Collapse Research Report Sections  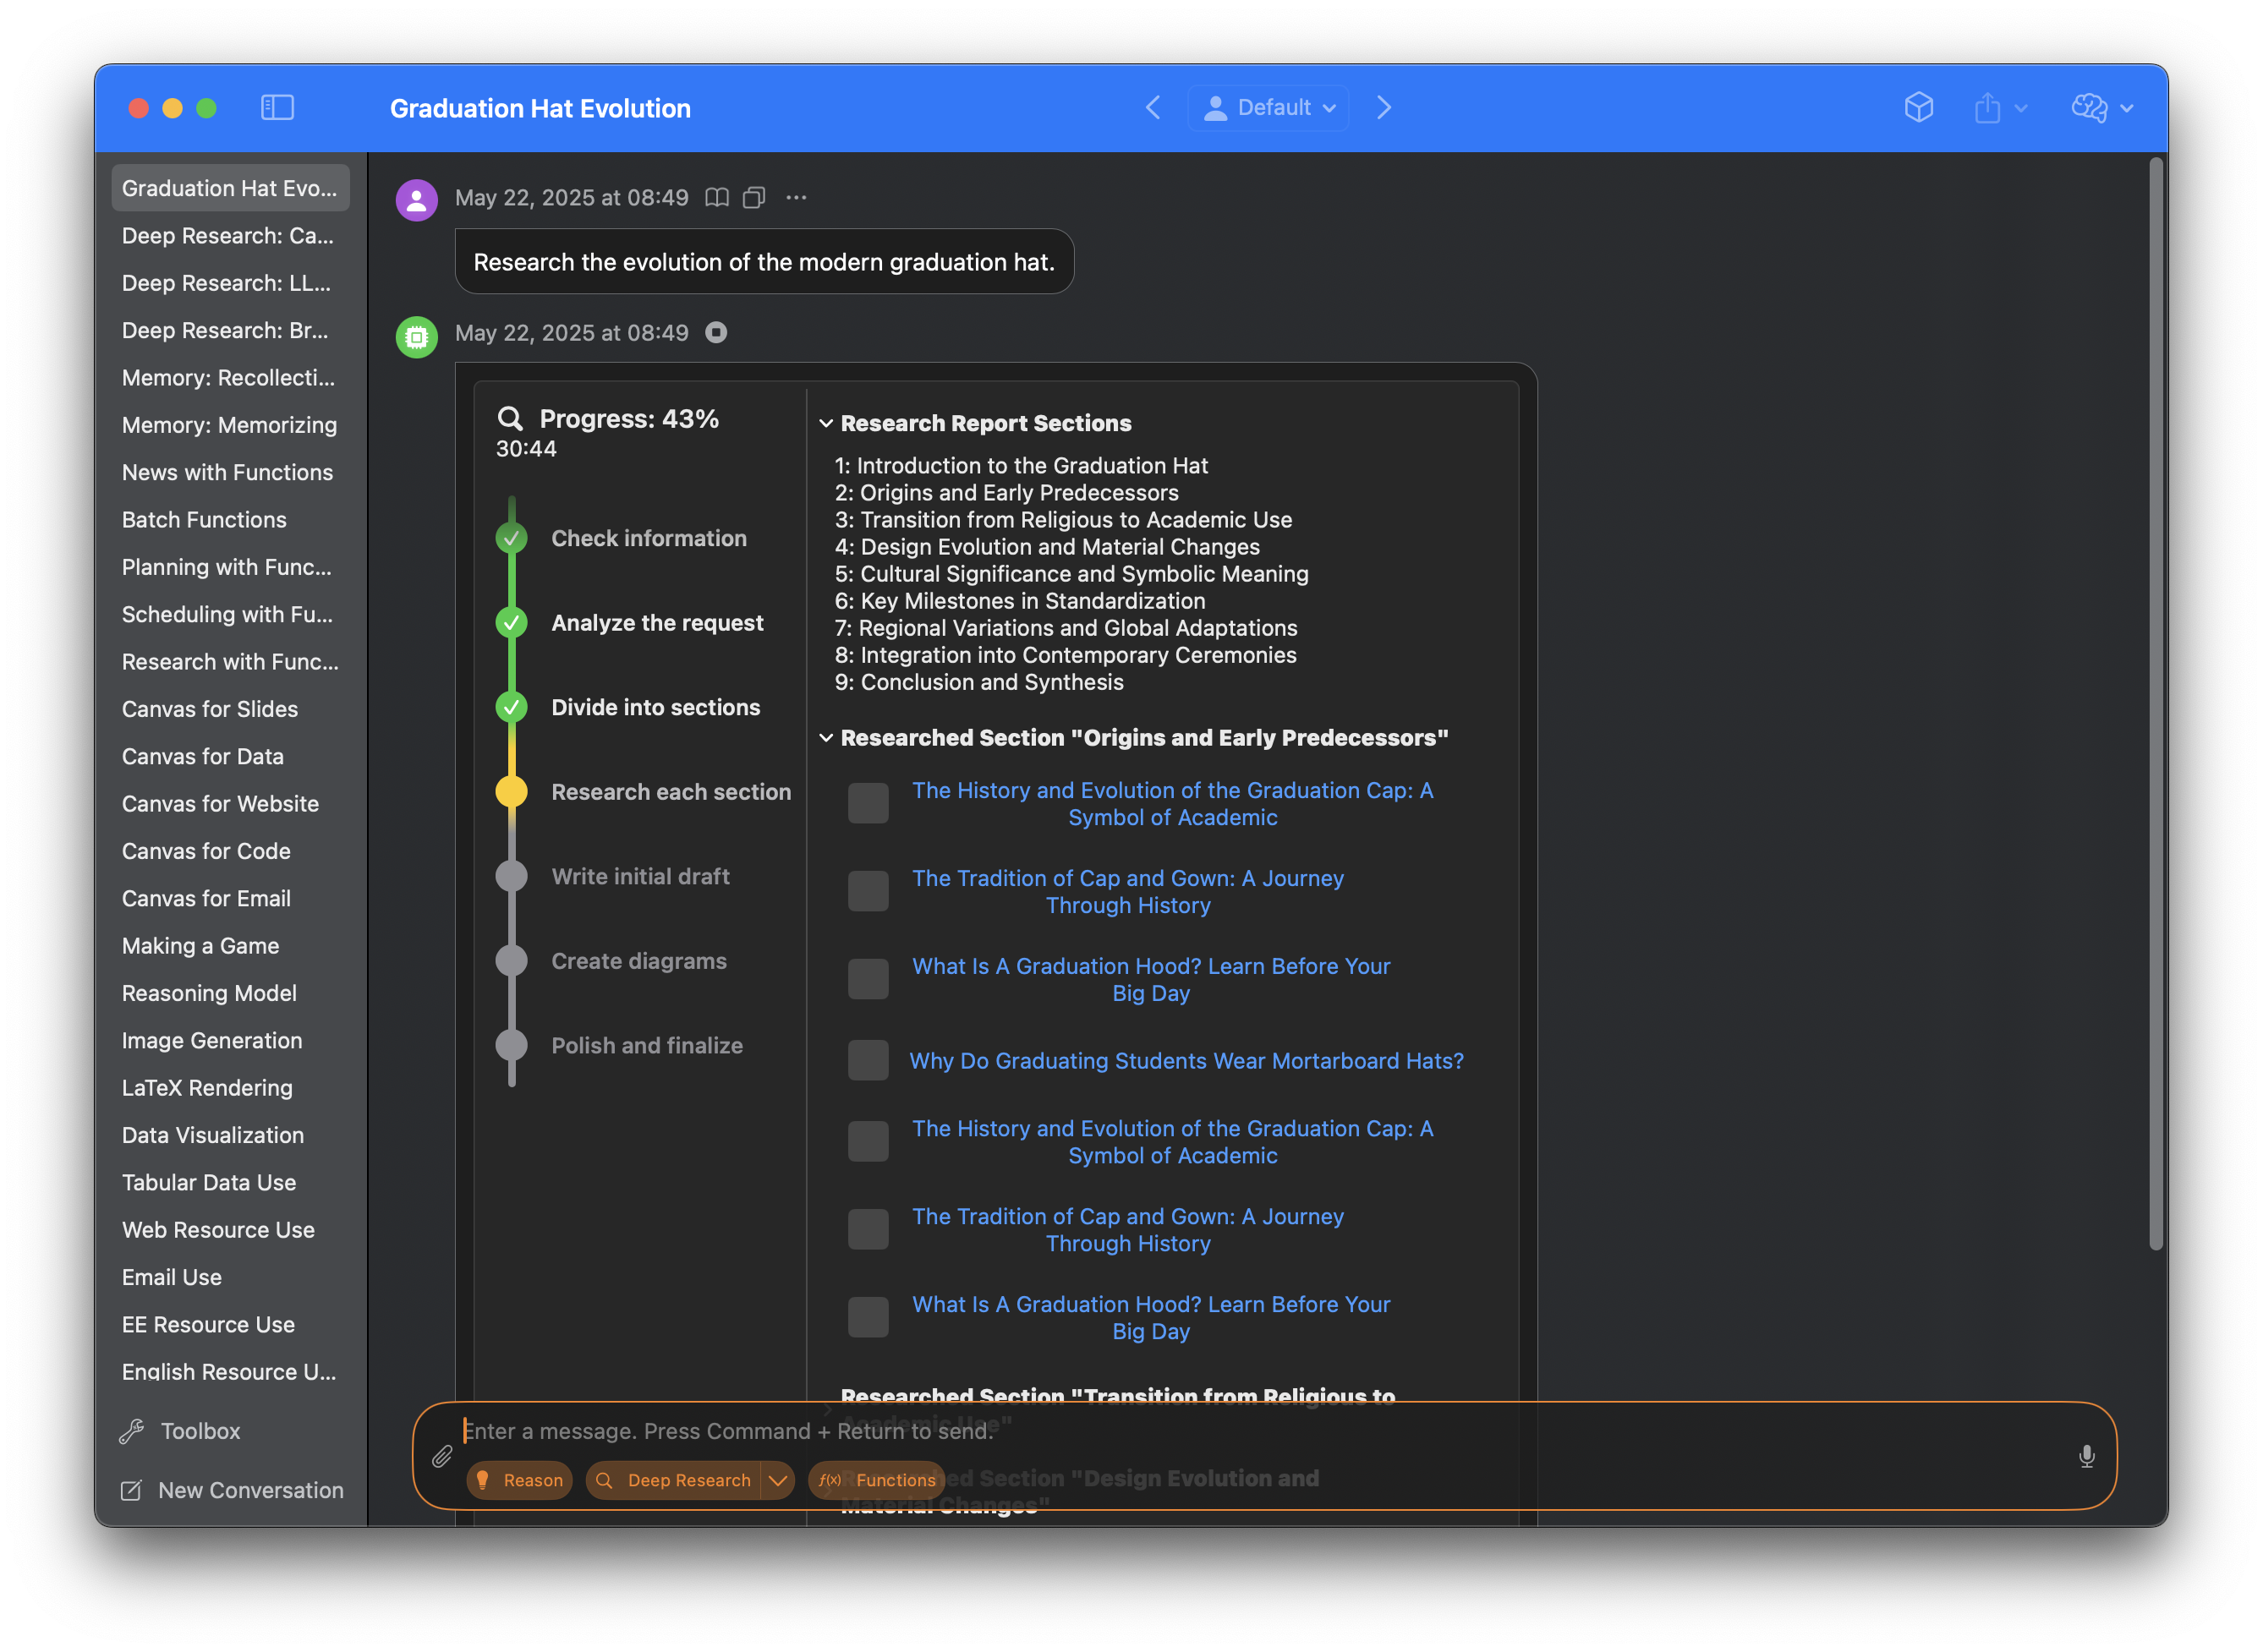point(826,423)
